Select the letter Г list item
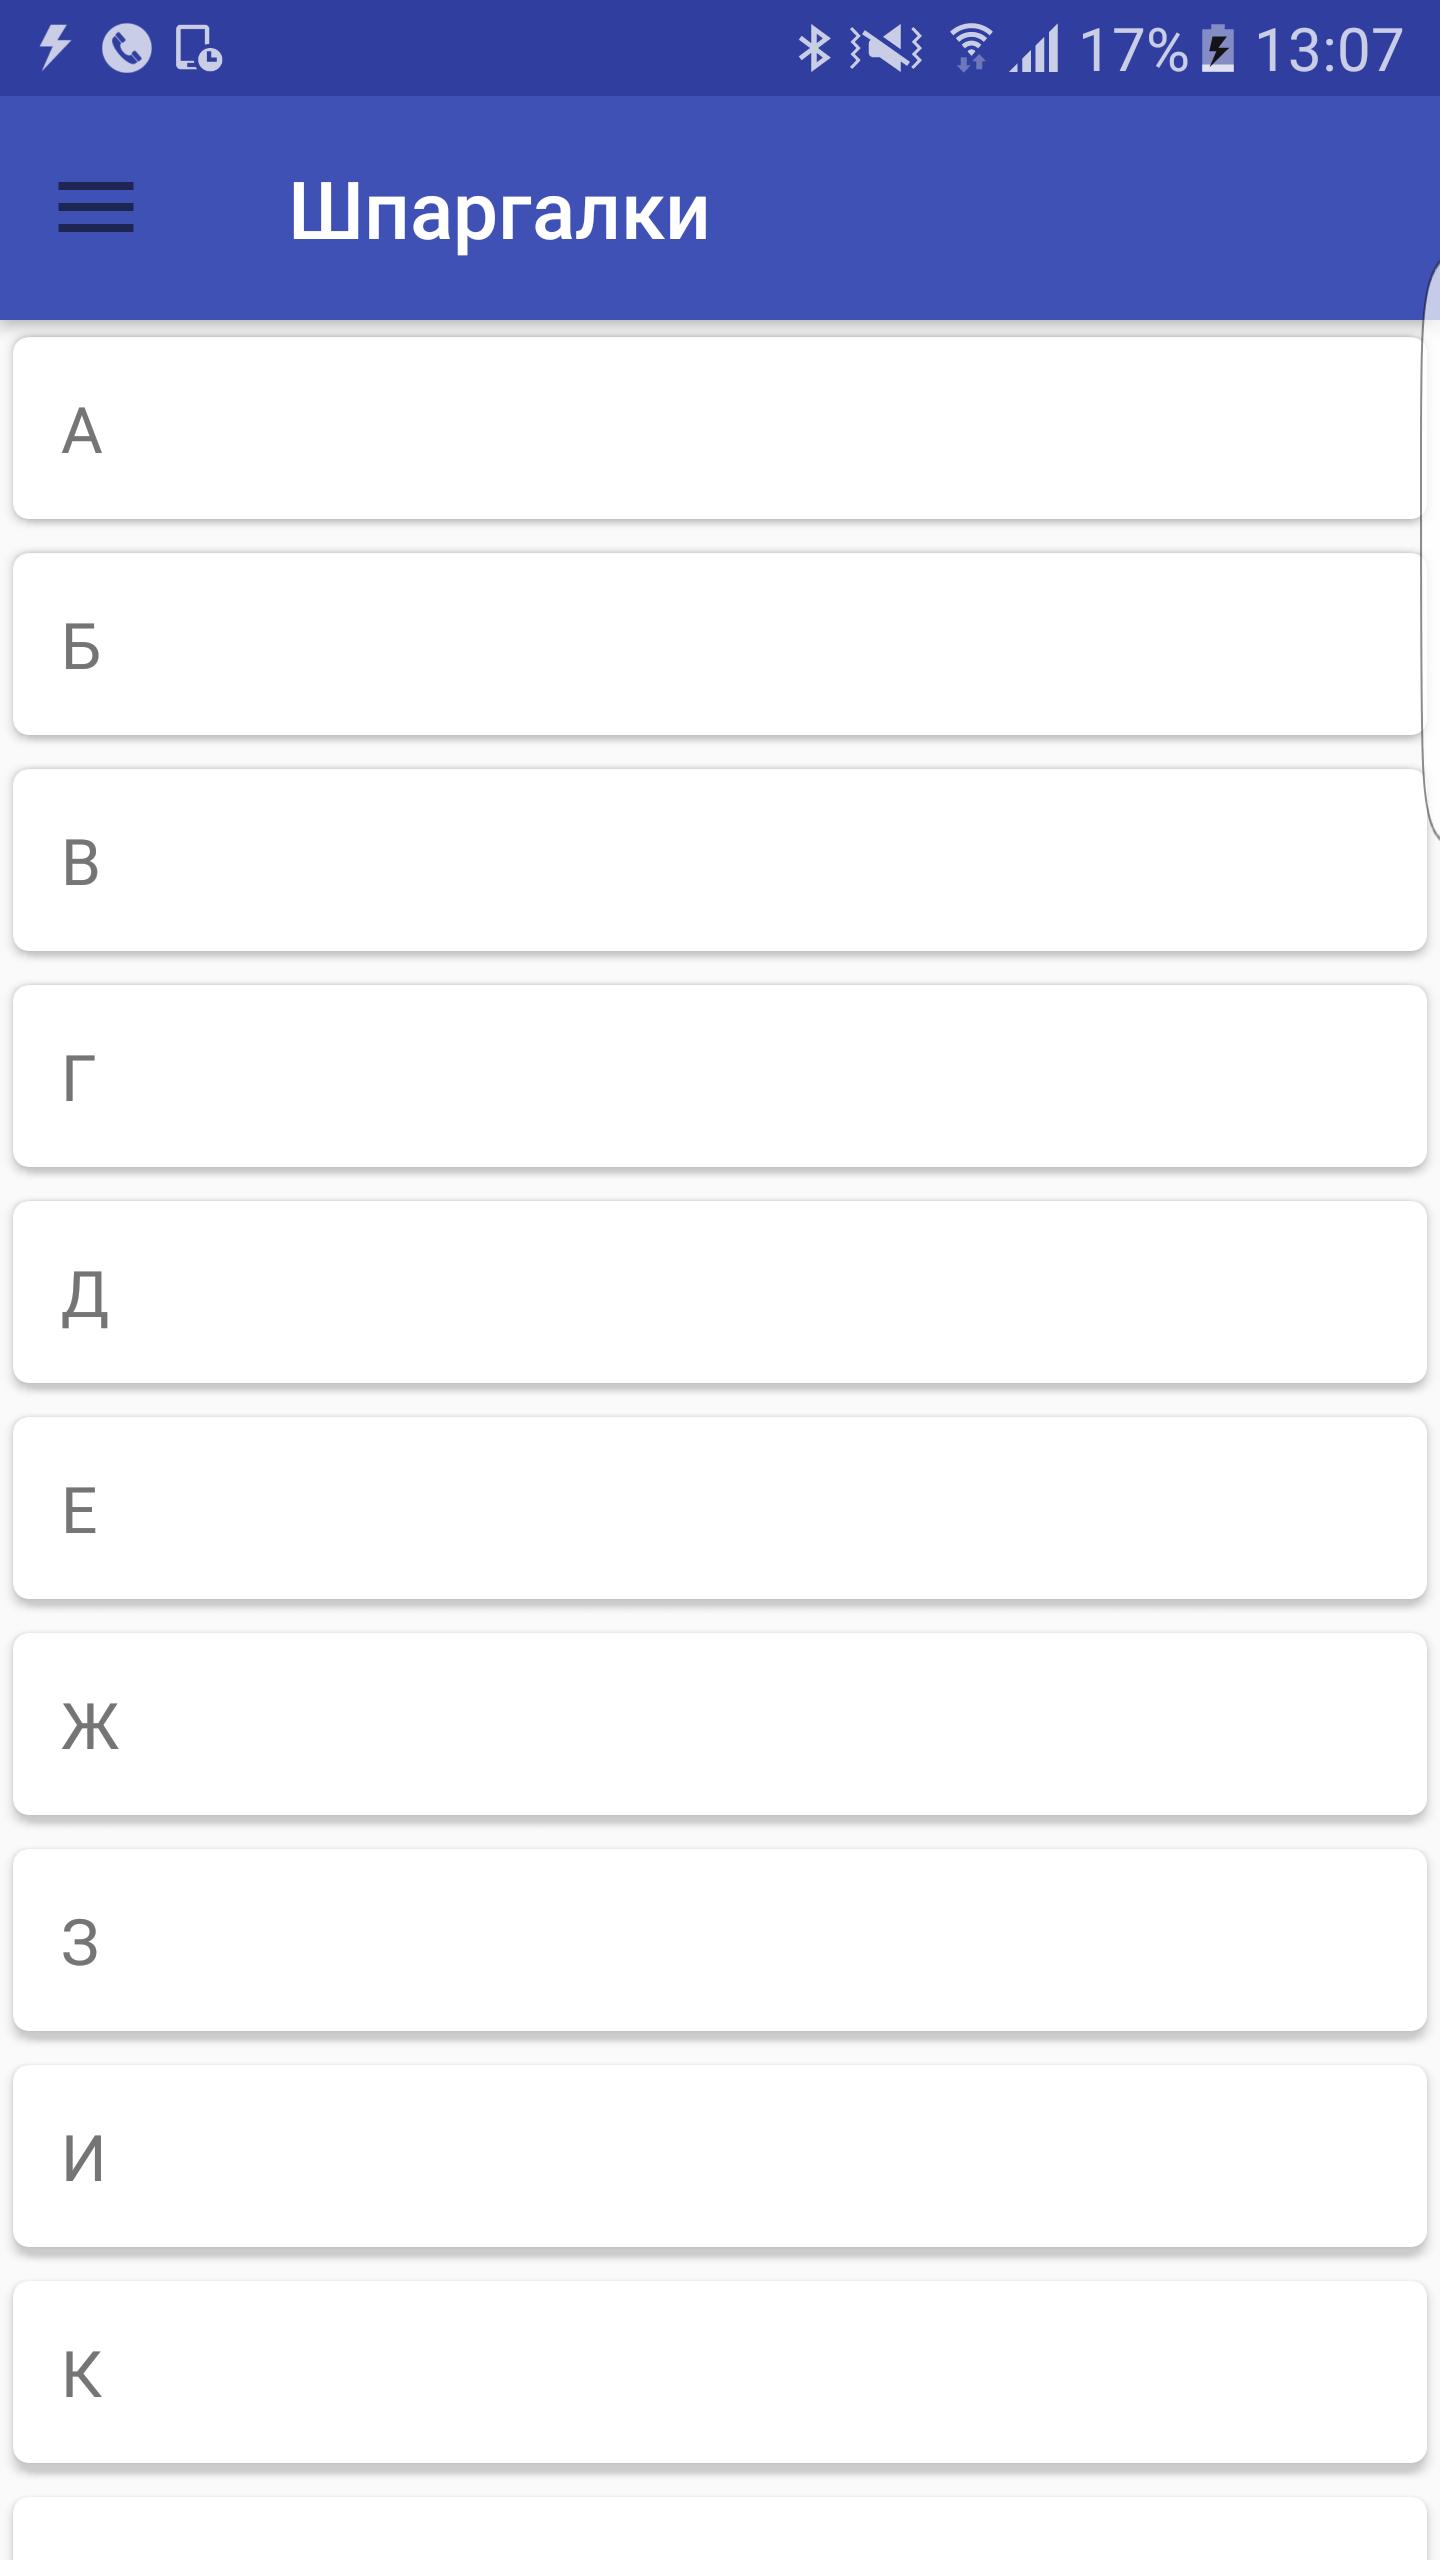 (718, 1077)
